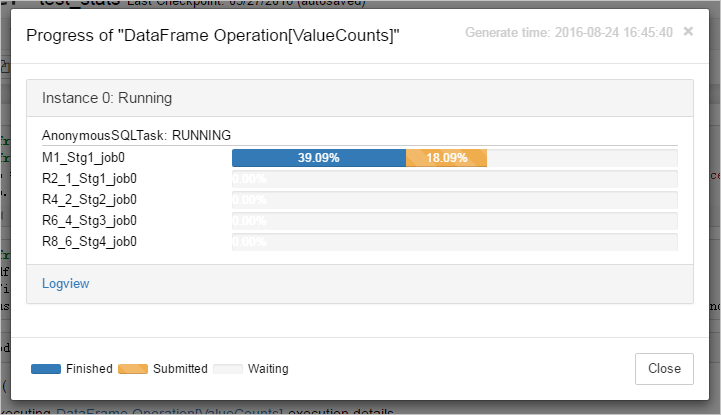
Task: Click the grey Waiting legend swatch
Action: coord(227,369)
